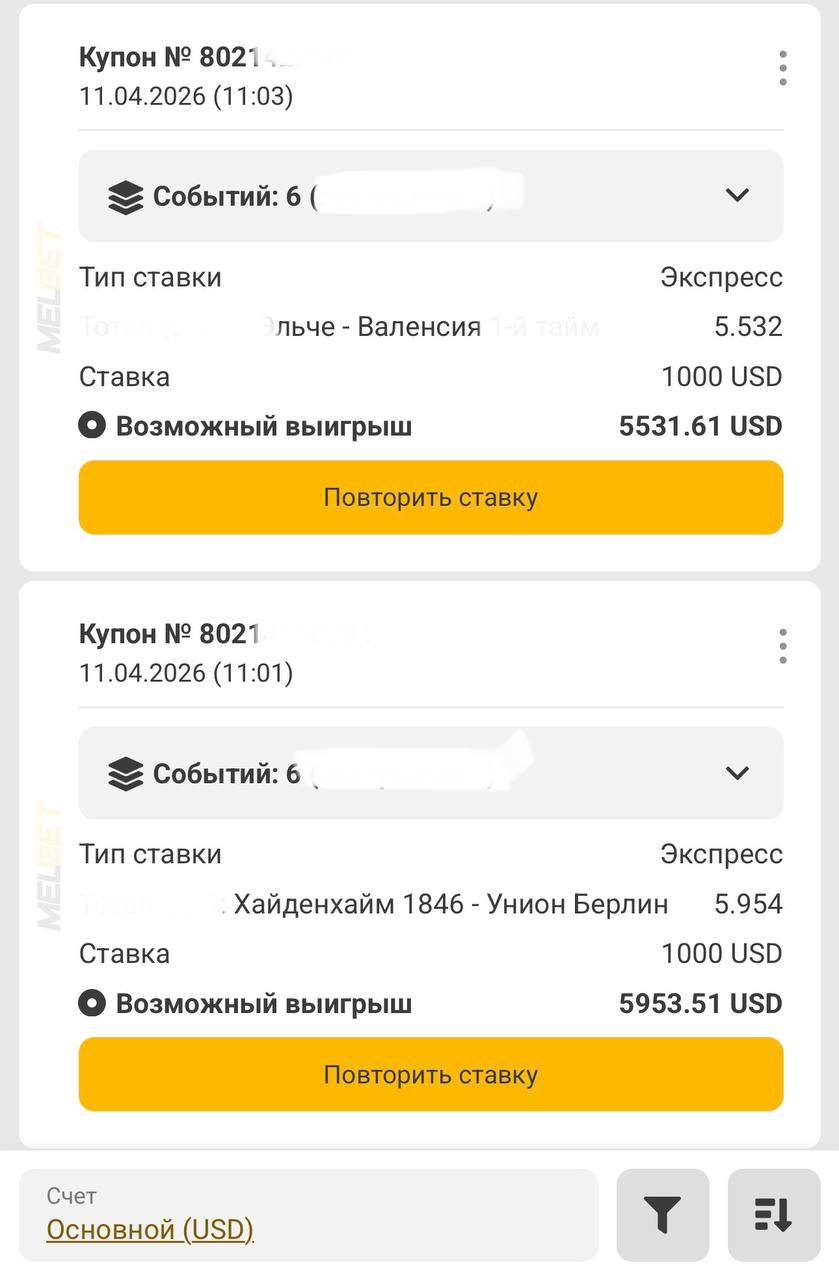Open the bet history filter

(662, 1214)
